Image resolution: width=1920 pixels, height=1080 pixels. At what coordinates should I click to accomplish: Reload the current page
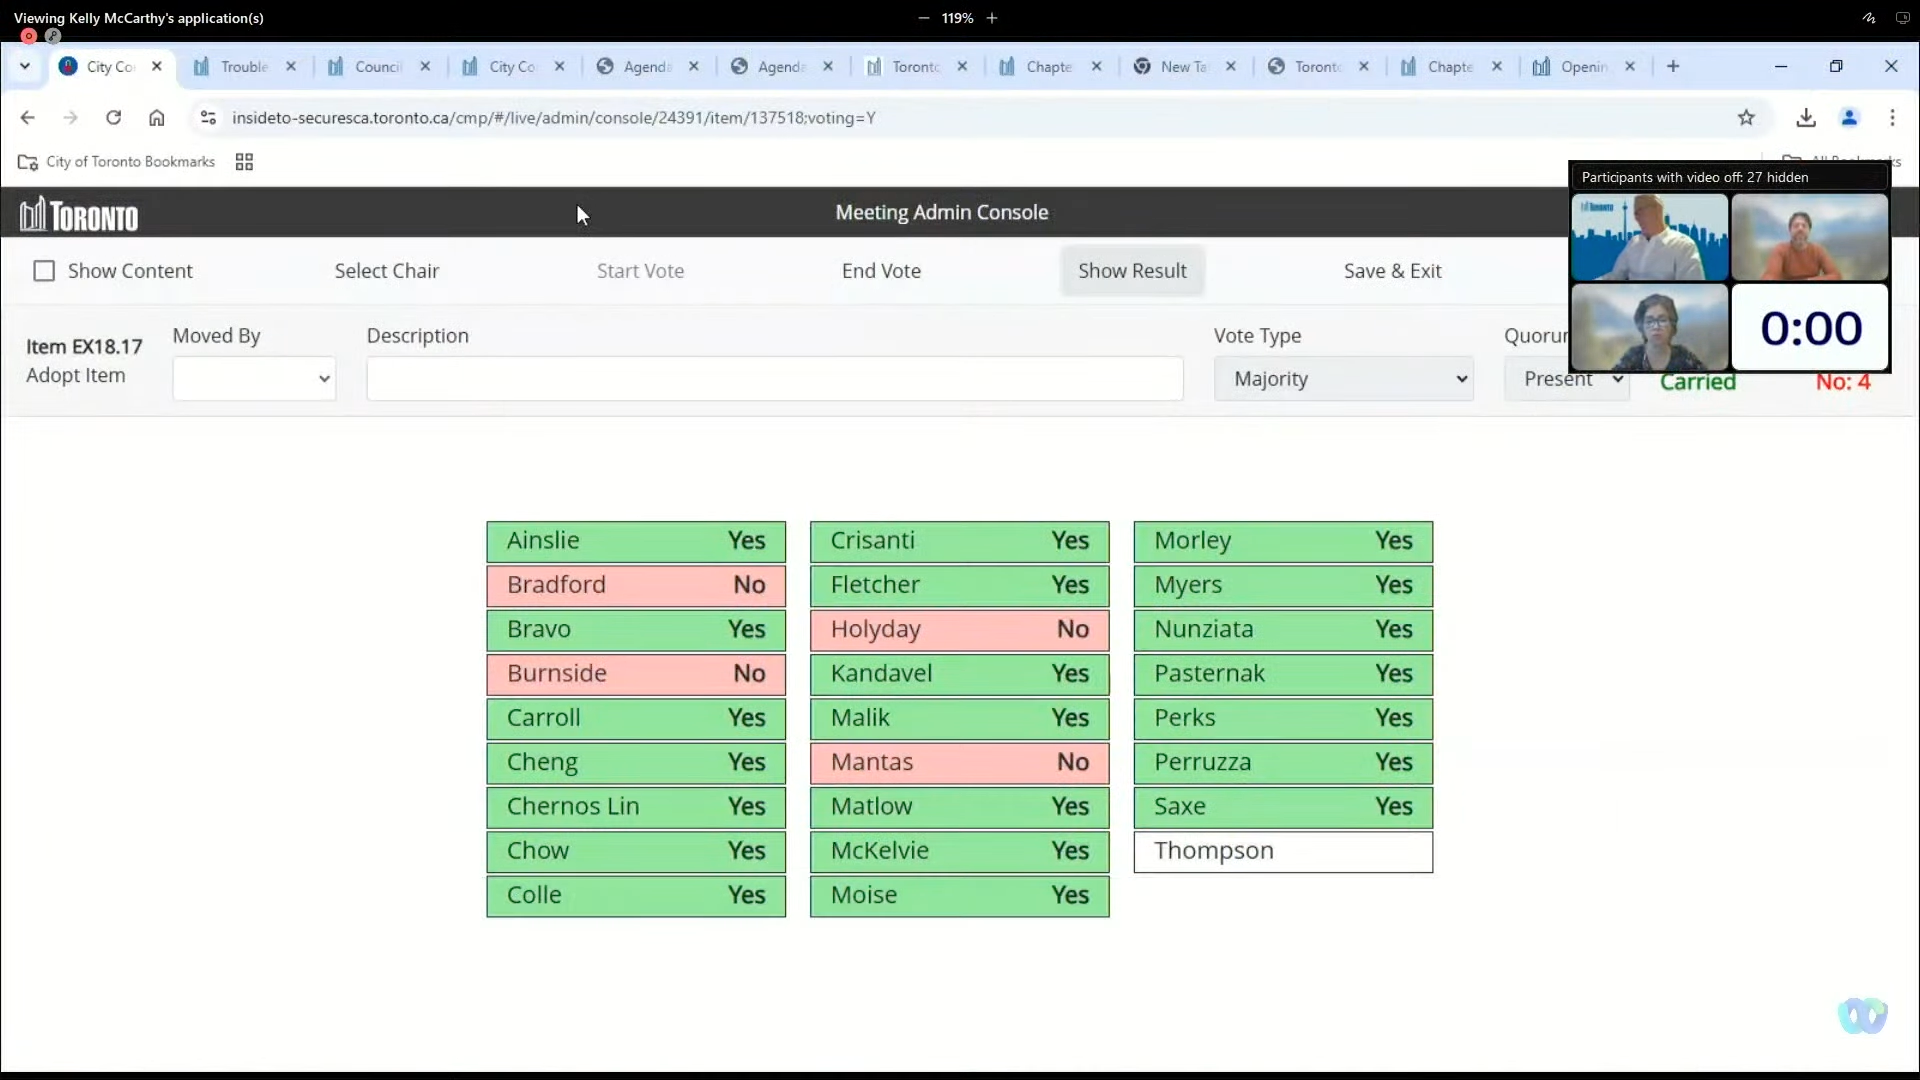pos(113,118)
